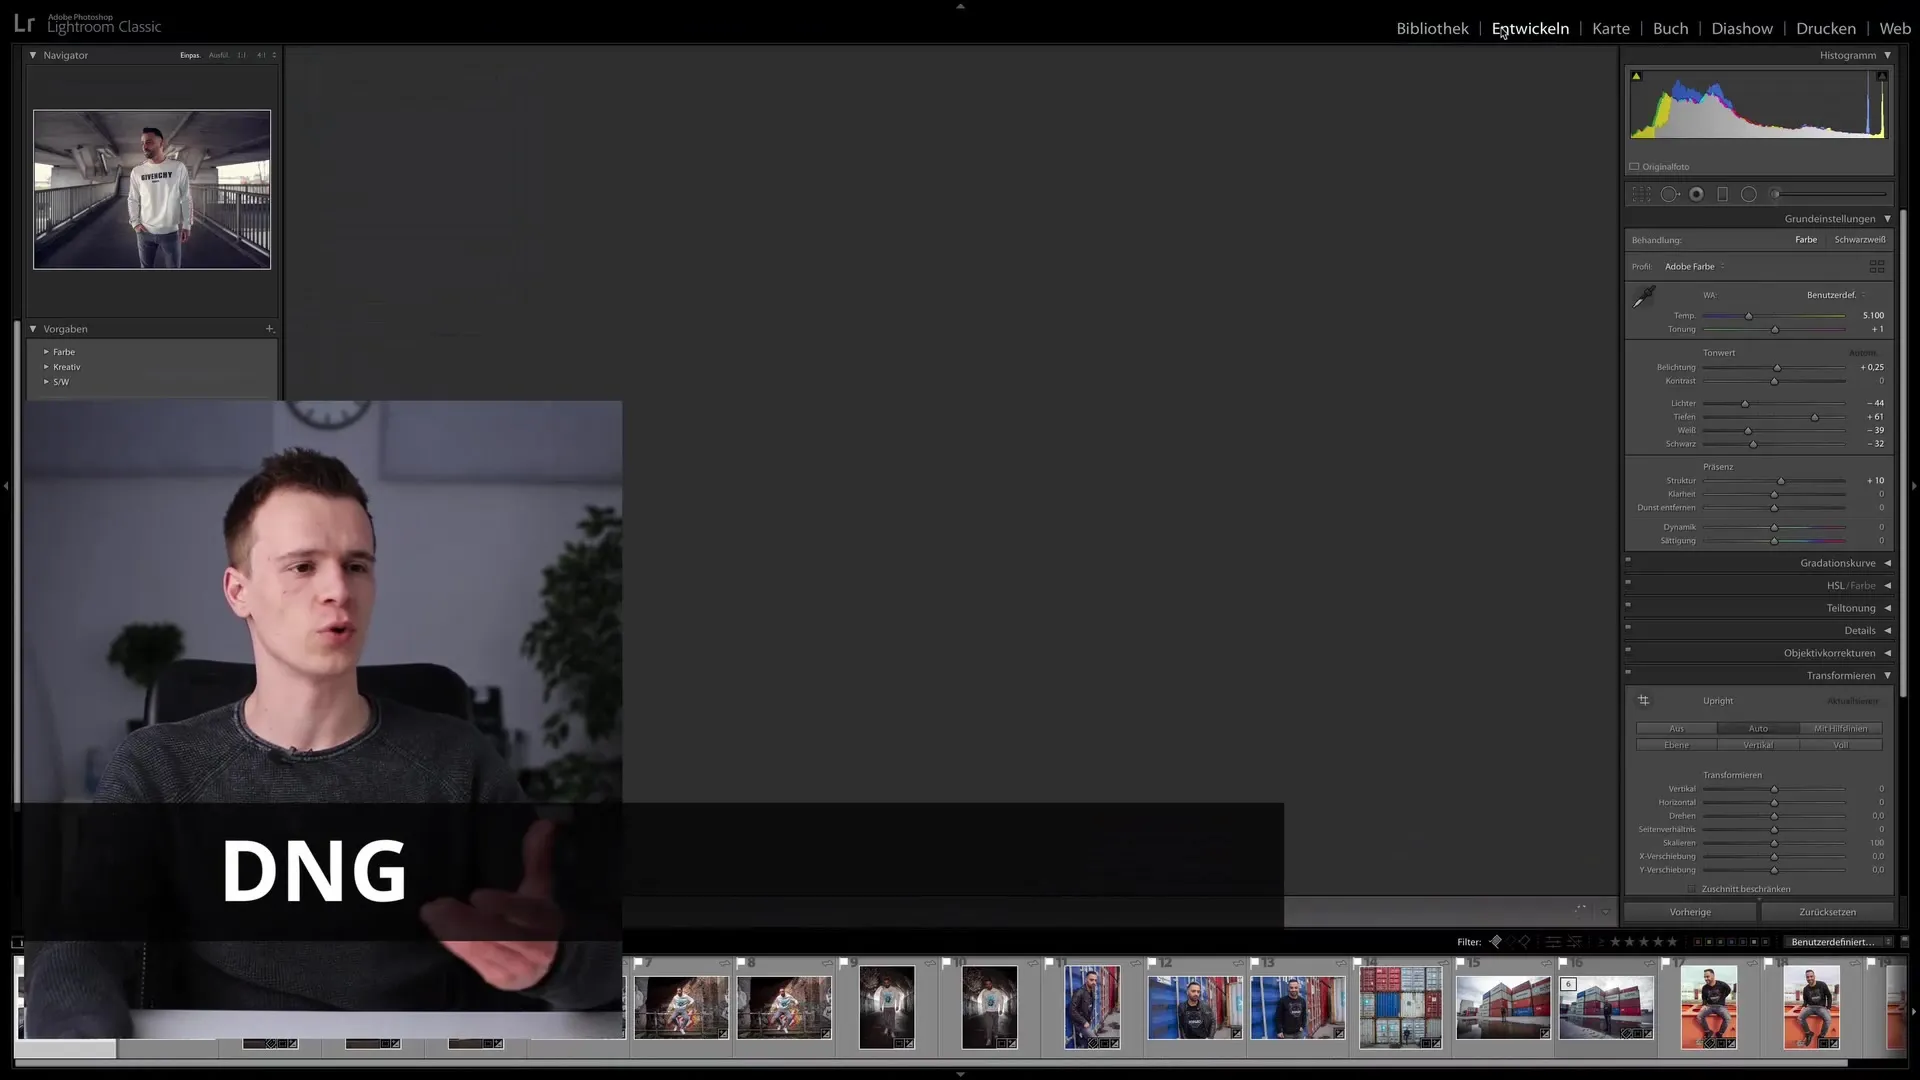Hide right panel group arrow

point(1914,486)
